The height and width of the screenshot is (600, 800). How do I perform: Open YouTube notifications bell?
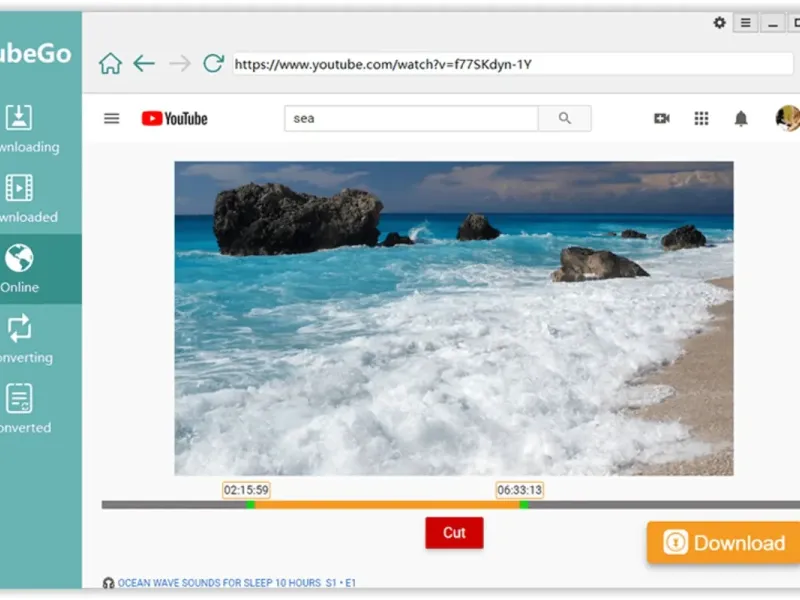[x=741, y=118]
